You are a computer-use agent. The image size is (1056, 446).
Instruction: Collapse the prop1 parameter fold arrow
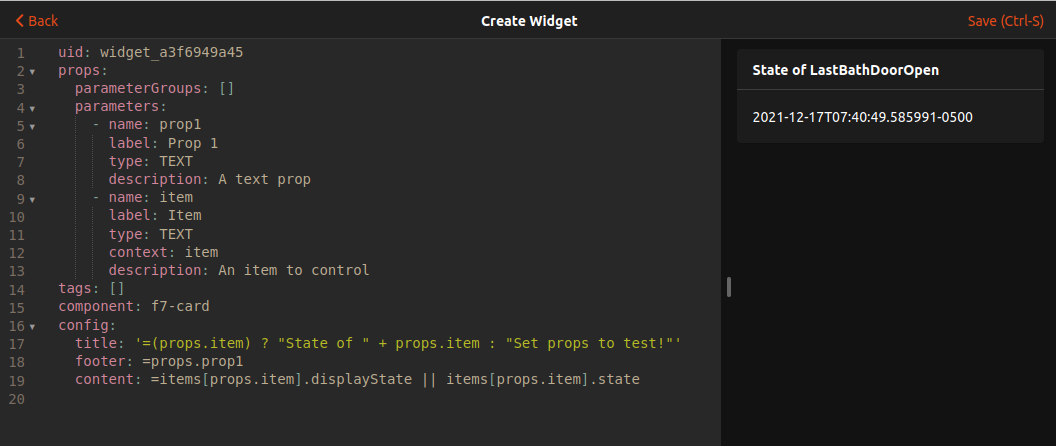click(x=32, y=126)
